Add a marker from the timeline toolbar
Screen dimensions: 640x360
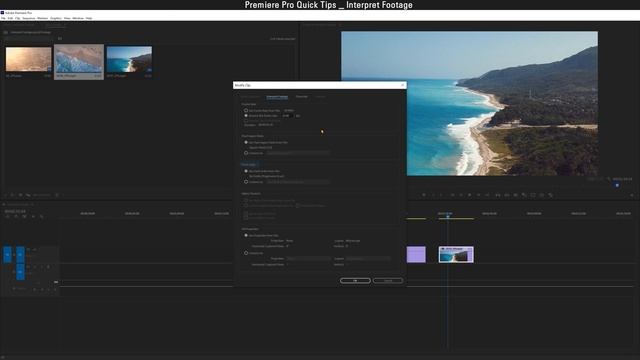click(33, 216)
